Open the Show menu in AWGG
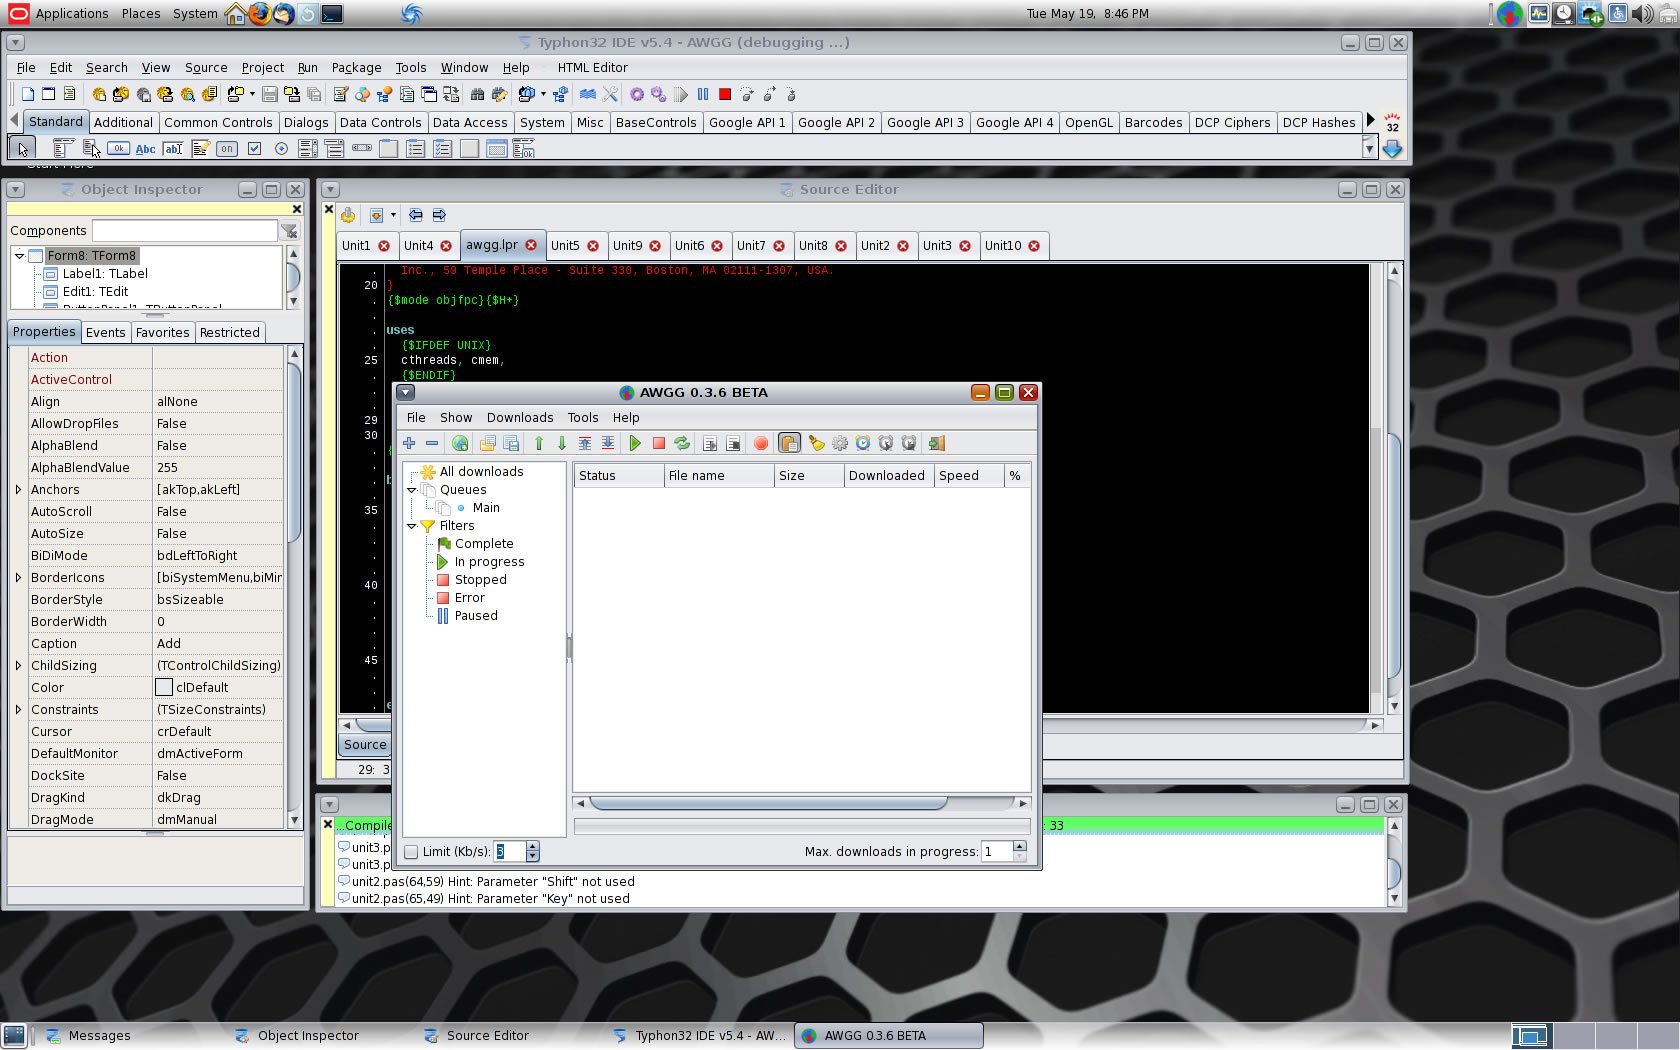Viewport: 1680px width, 1050px height. point(456,418)
